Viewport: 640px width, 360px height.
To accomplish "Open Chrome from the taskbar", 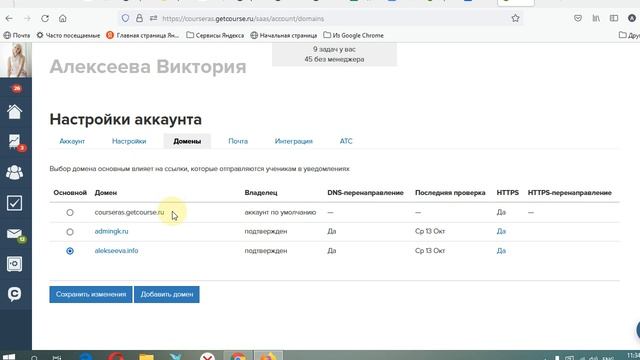I will (x=238, y=356).
